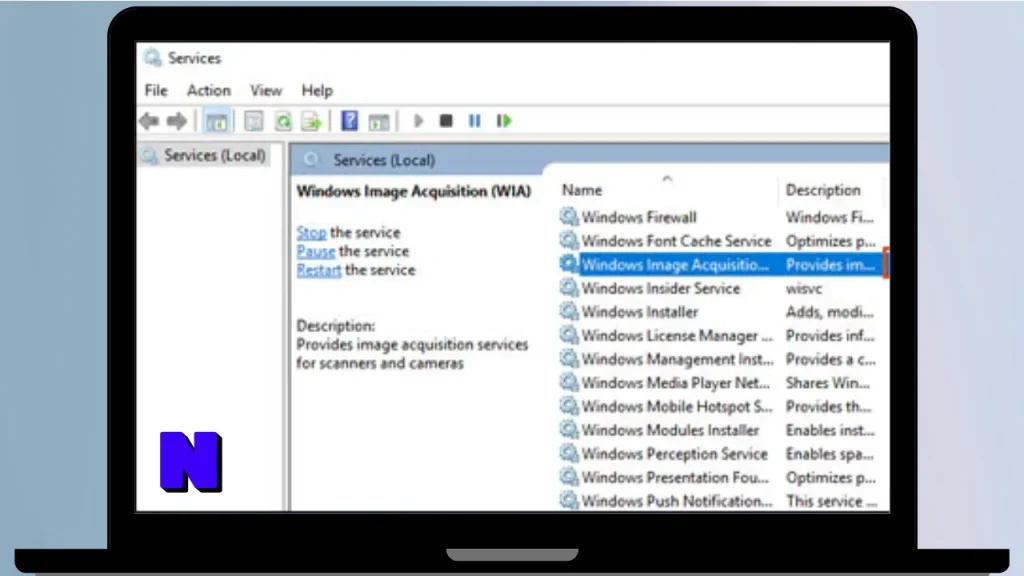Click the 'Windows Fi...' description cell
Screen dimensions: 1024x576
tap(829, 217)
